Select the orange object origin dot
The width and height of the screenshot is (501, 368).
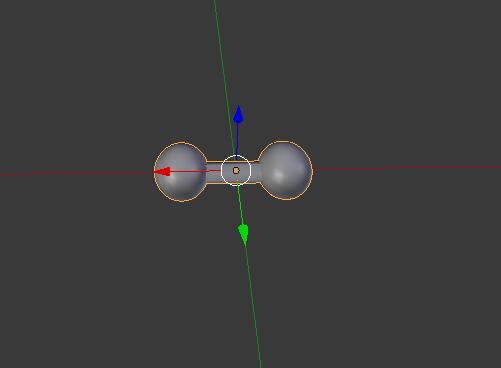pyautogui.click(x=236, y=171)
